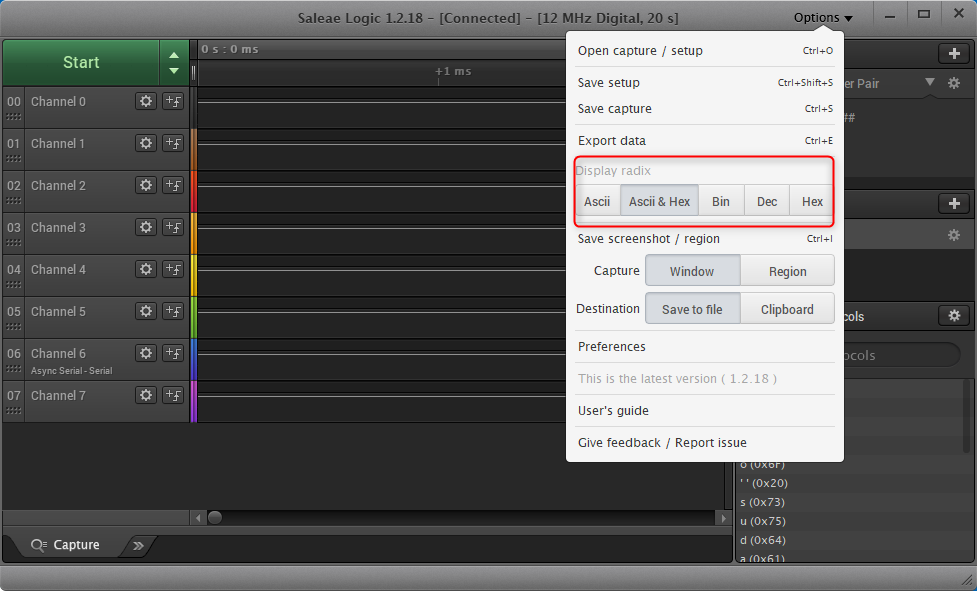Select Channel 6 Async Serial label
Screen dimensions: 977x591
pos(72,371)
